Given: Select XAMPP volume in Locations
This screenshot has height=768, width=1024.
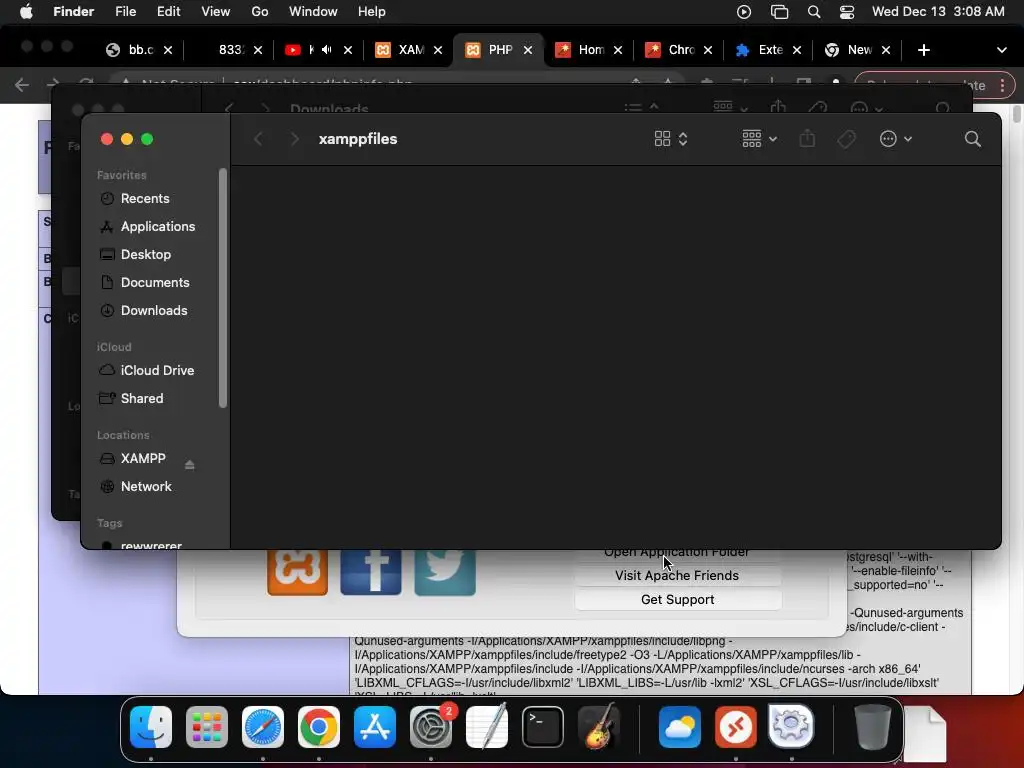Looking at the screenshot, I should click(142, 458).
